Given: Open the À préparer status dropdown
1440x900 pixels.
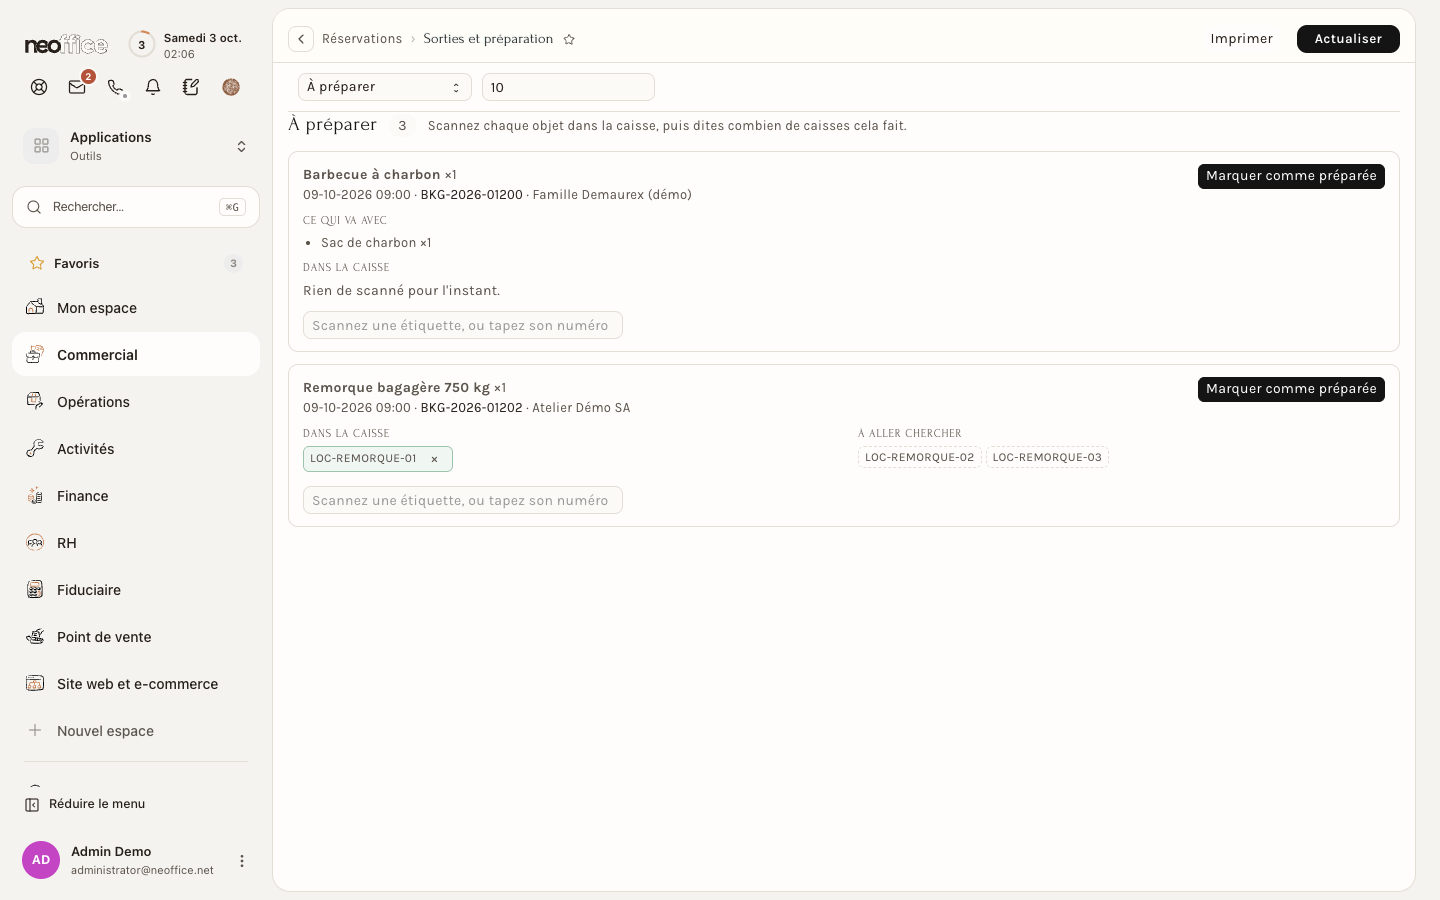Looking at the screenshot, I should click(385, 87).
